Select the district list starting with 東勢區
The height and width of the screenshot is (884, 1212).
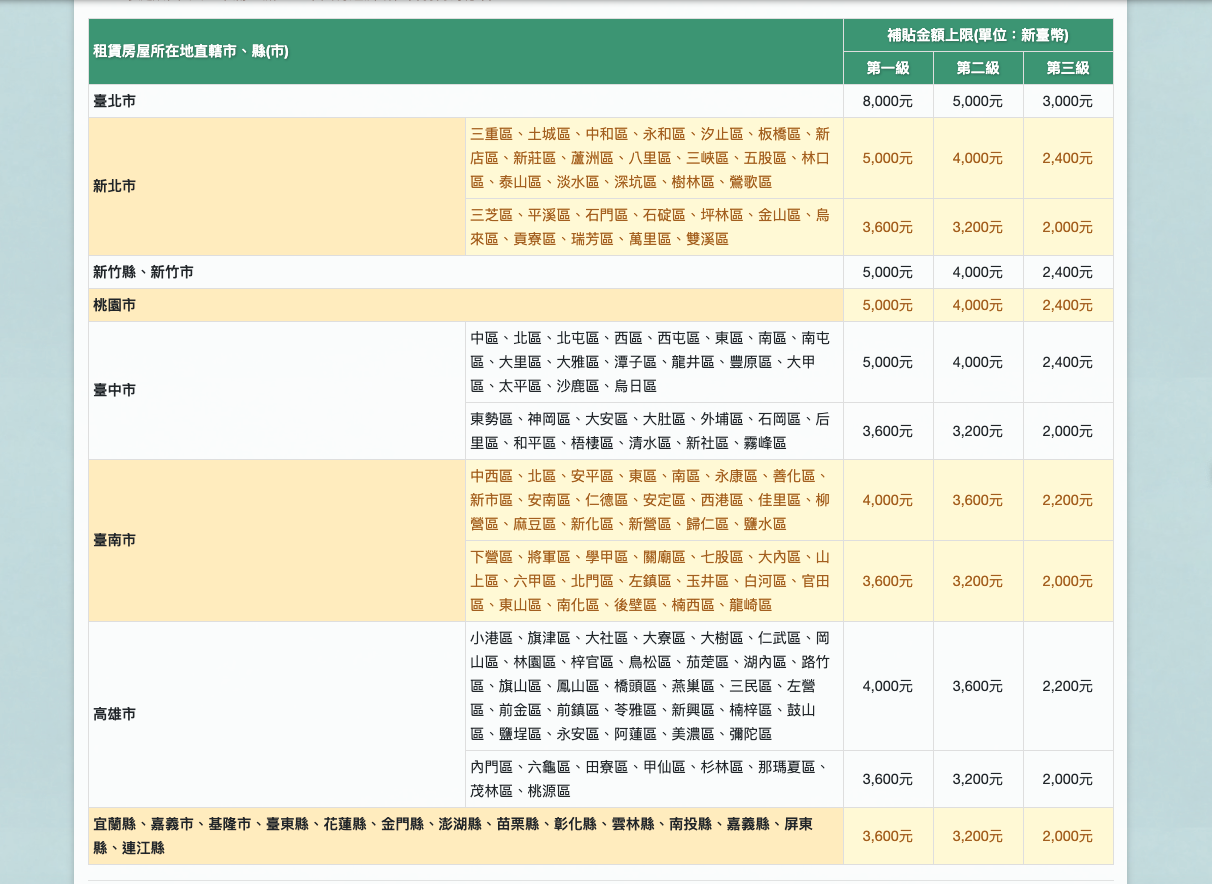tap(654, 431)
